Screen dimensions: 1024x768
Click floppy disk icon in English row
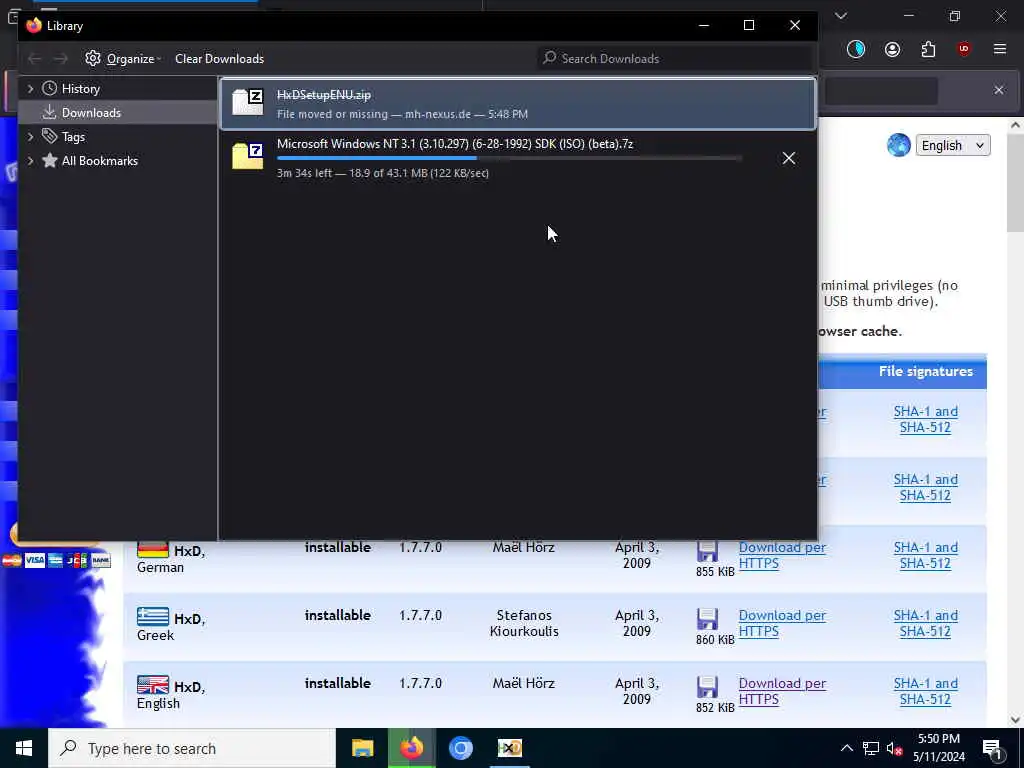click(x=707, y=687)
